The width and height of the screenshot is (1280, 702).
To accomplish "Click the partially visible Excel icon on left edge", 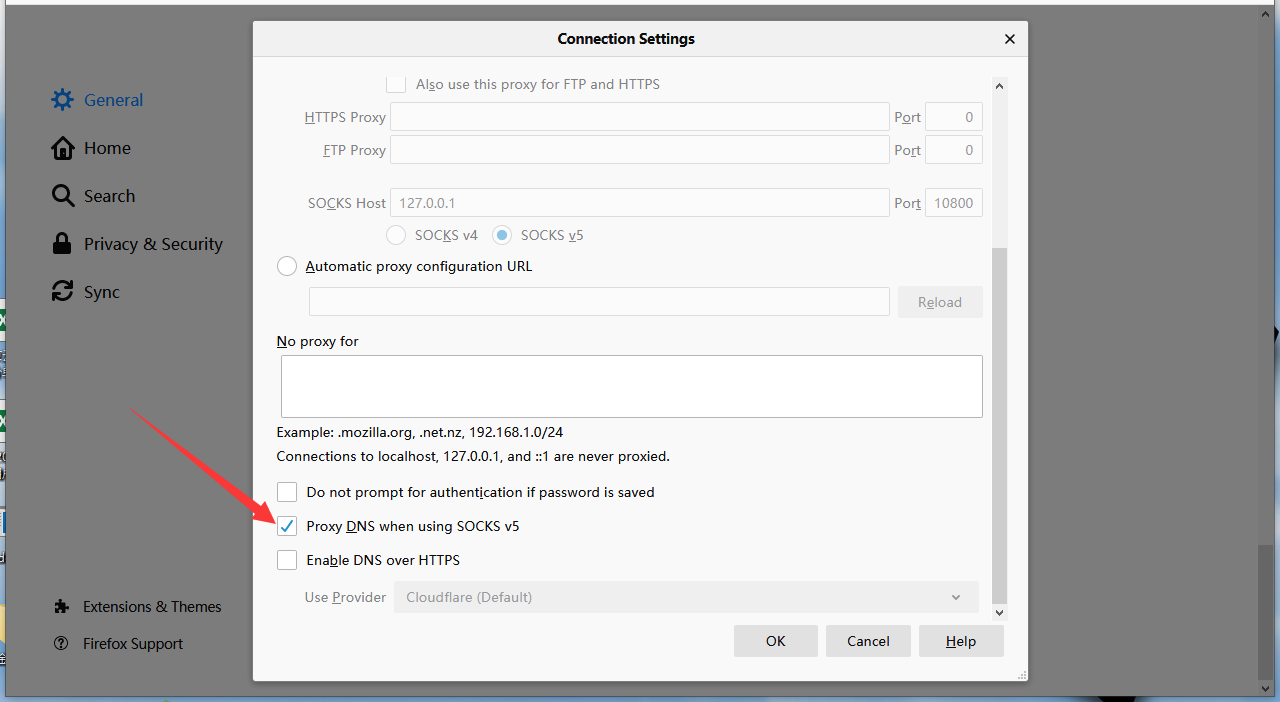I will click(x=5, y=320).
